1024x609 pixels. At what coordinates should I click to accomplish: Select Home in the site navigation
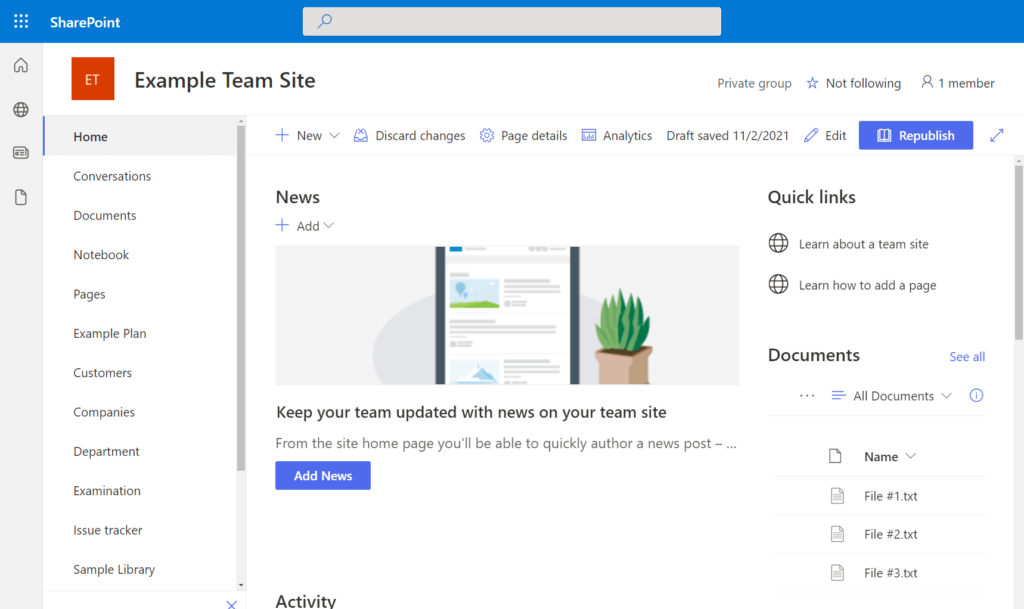(x=140, y=136)
